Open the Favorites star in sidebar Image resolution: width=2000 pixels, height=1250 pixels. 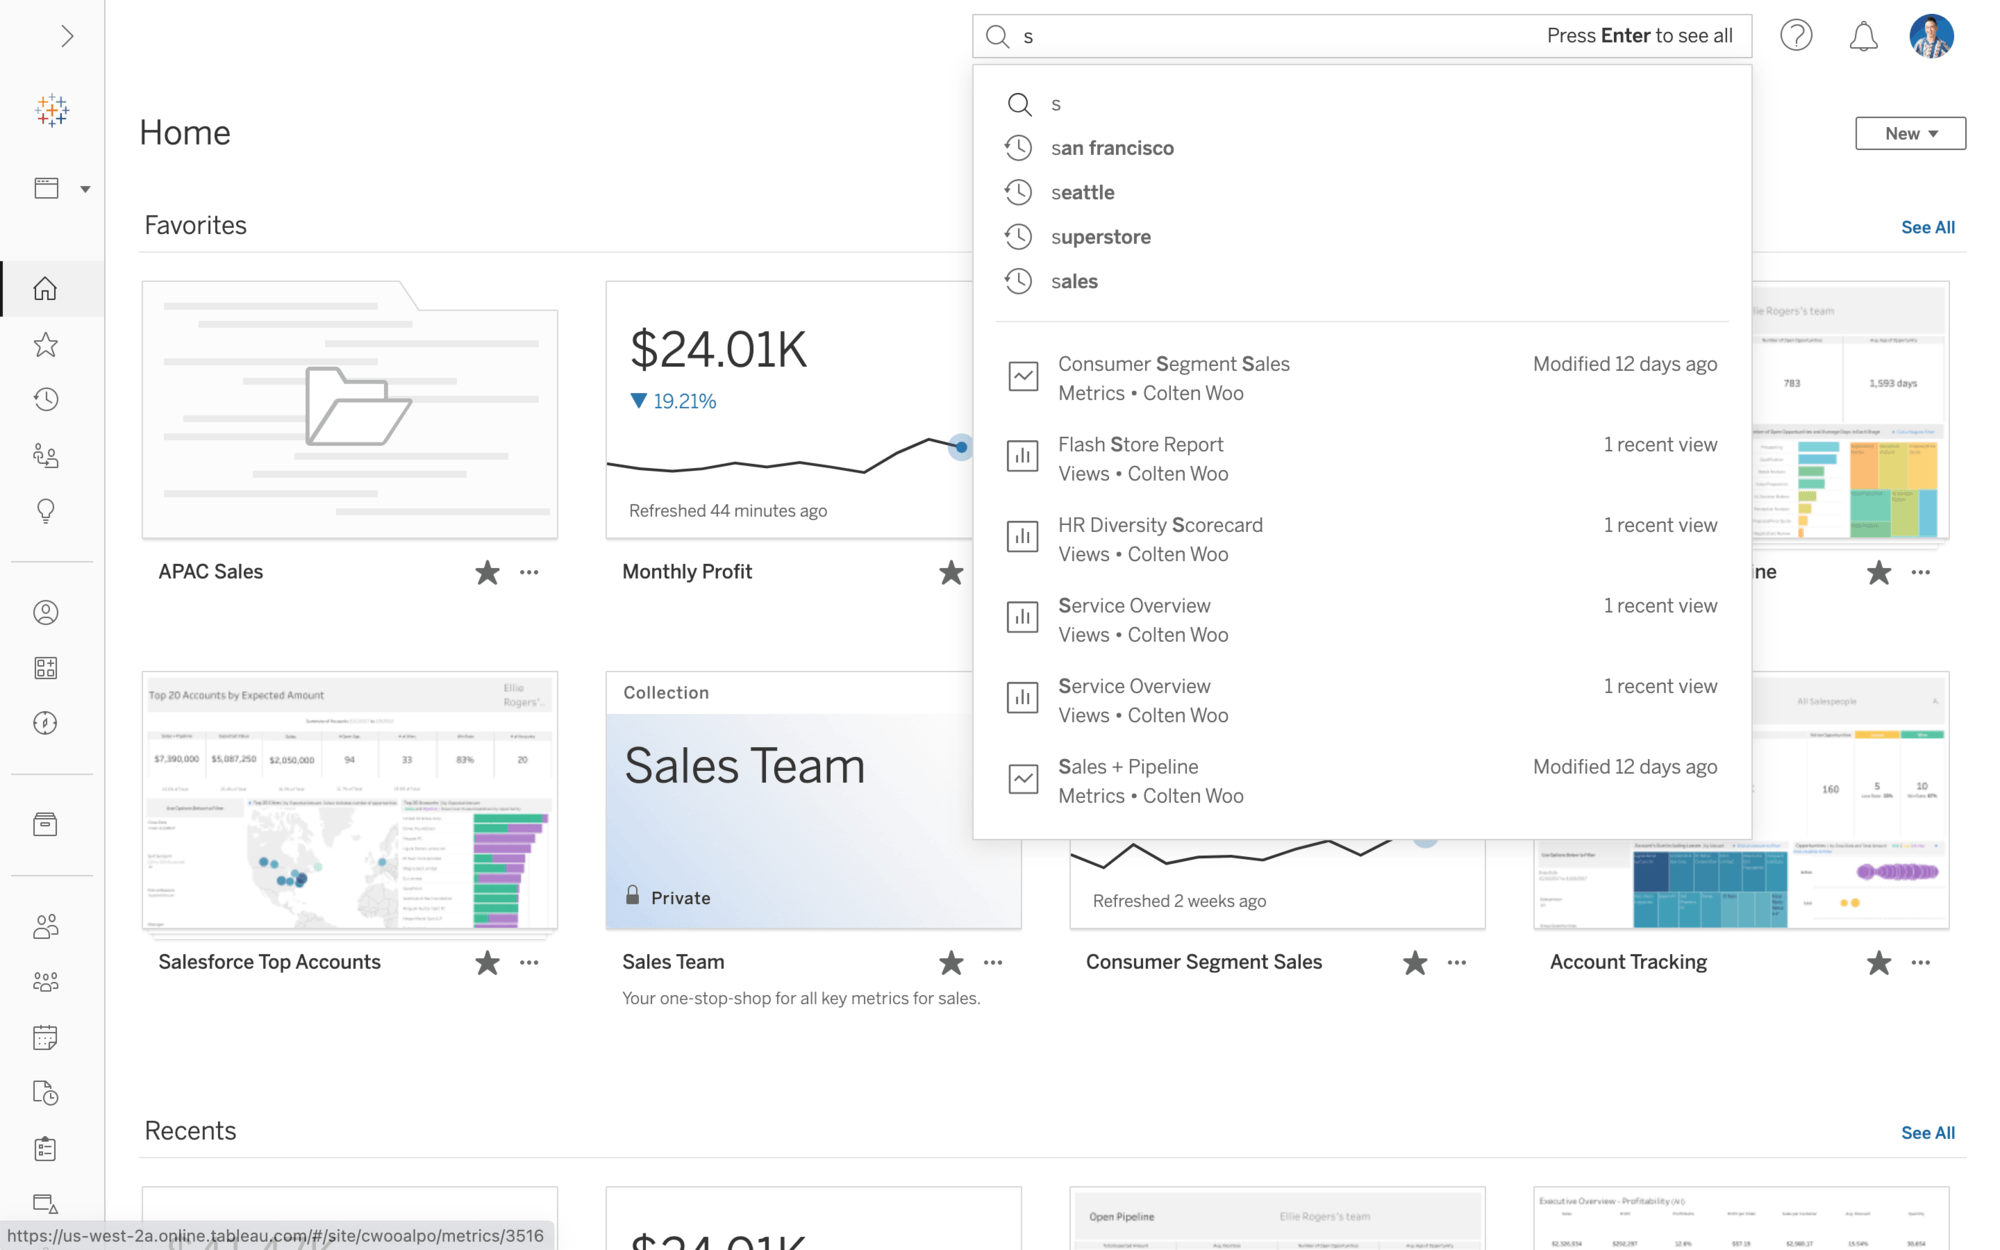pos(46,345)
